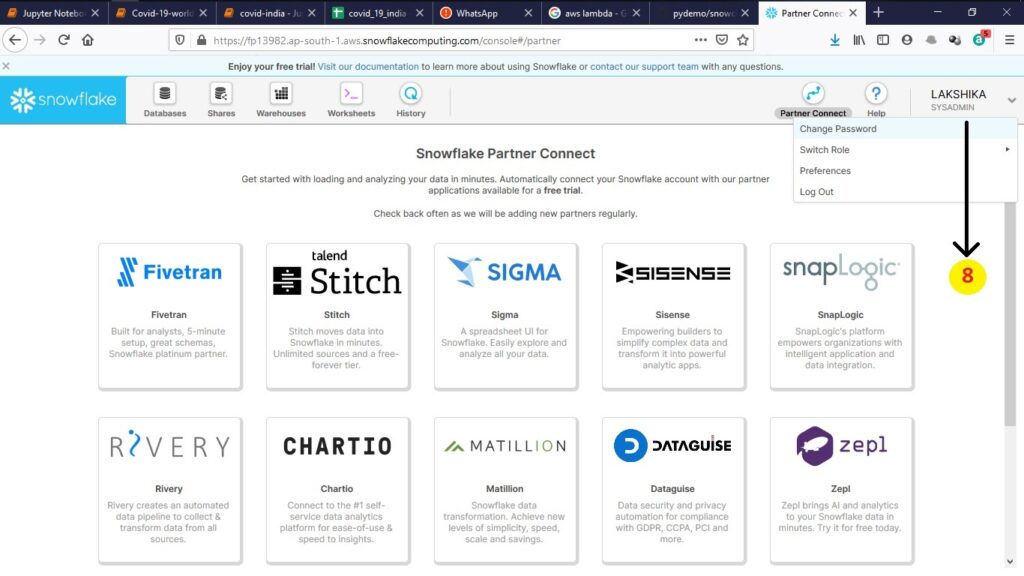Expand the LAKSHIKA user menu chevron

tap(1012, 100)
